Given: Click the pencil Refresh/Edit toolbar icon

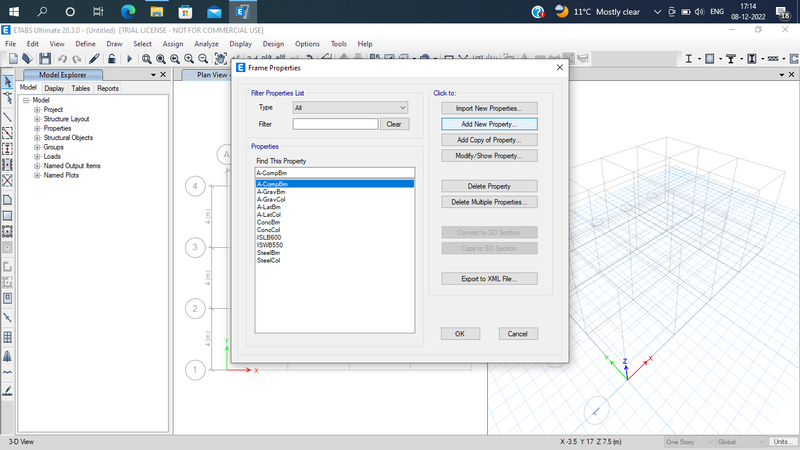Looking at the screenshot, I should click(x=94, y=59).
